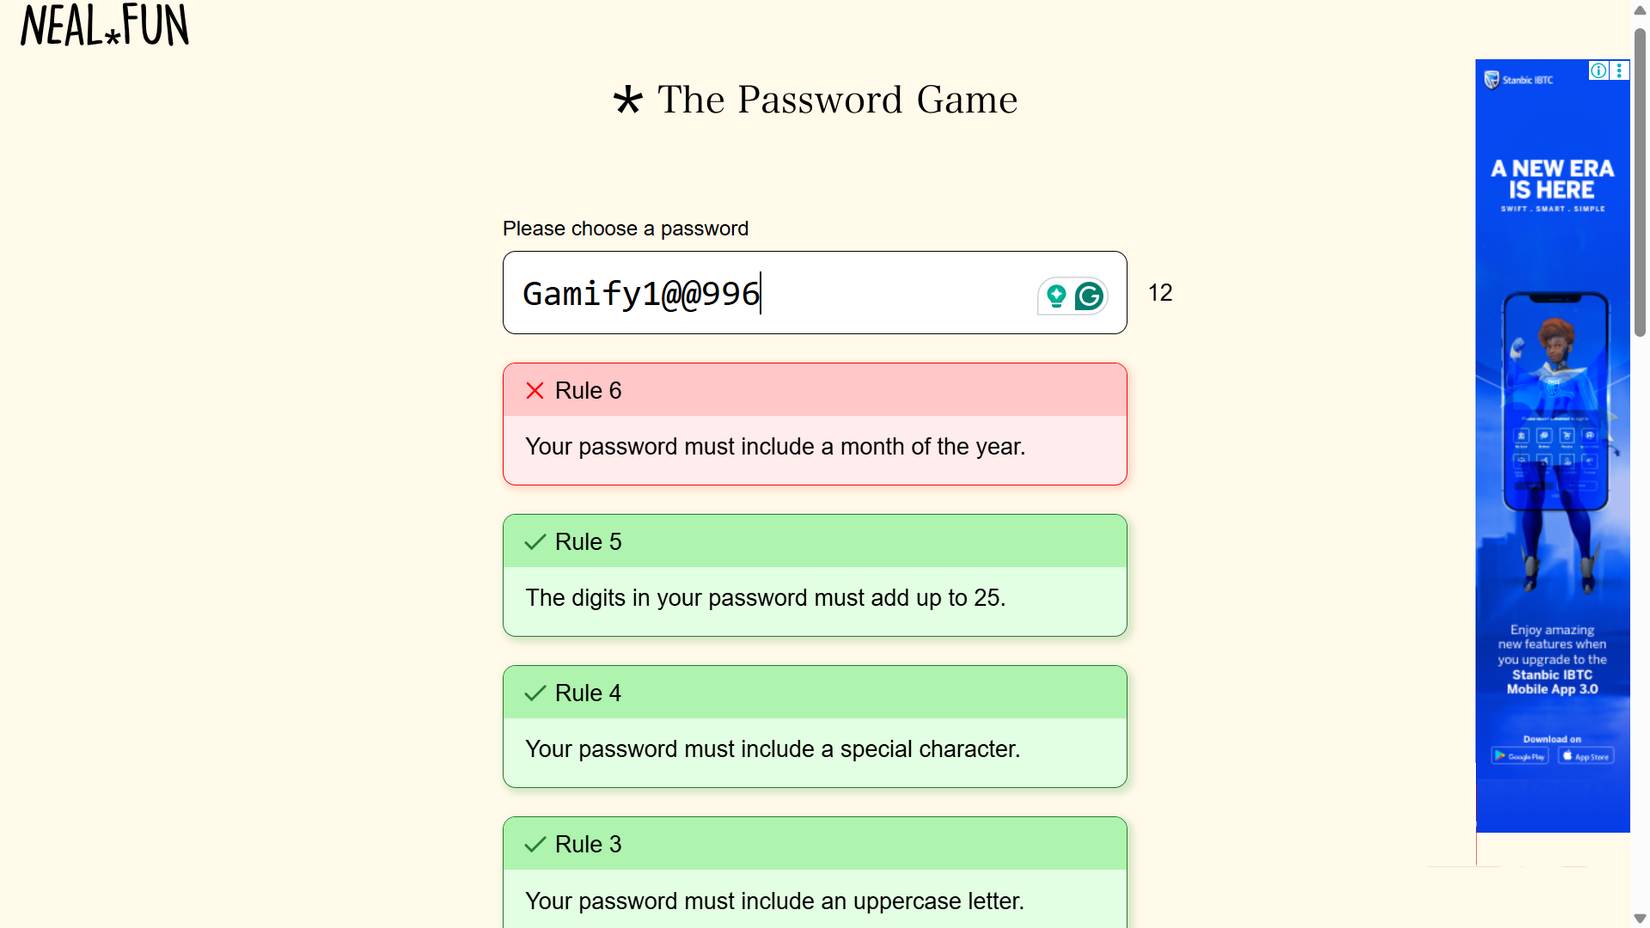
Task: Click the scrollbar down arrow
Action: pyautogui.click(x=1640, y=916)
